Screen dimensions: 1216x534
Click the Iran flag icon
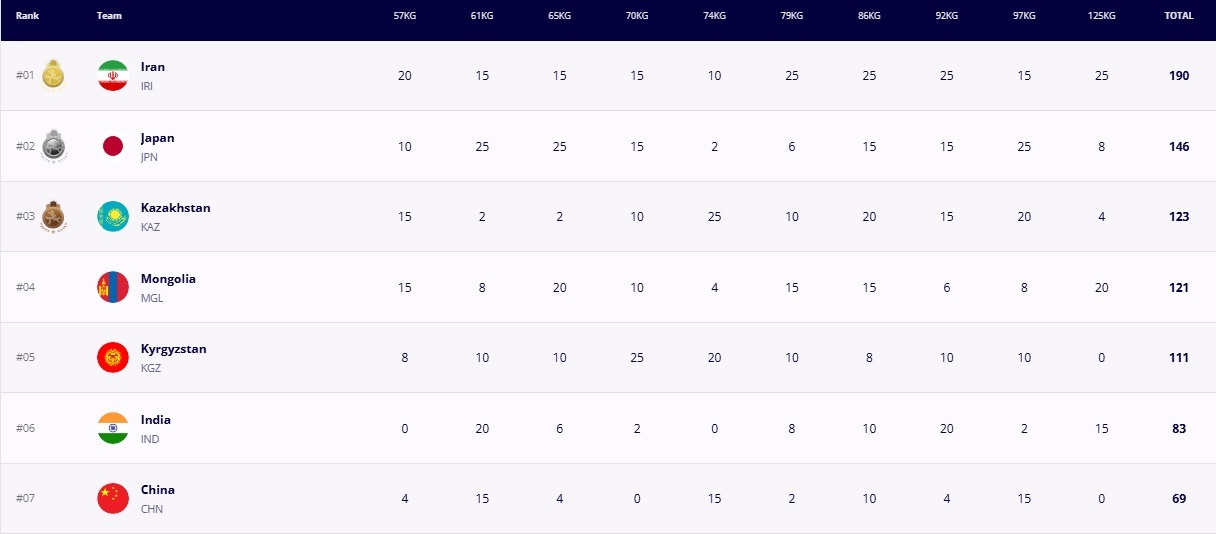(x=113, y=76)
